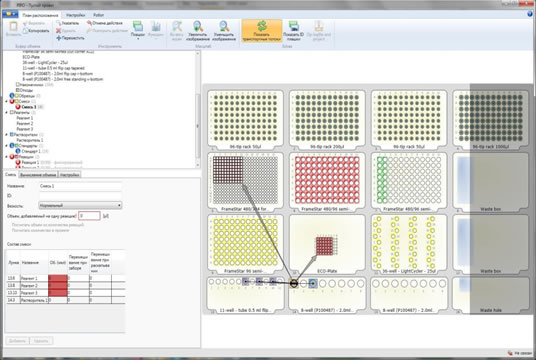Open the viscosity Нормальный combo box
The width and height of the screenshot is (536, 360).
click(80, 205)
